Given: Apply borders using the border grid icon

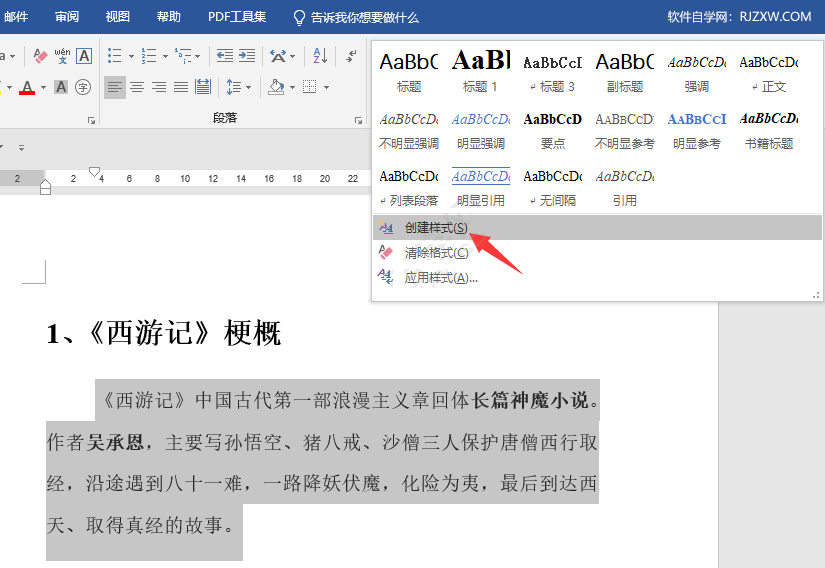Looking at the screenshot, I should [310, 87].
